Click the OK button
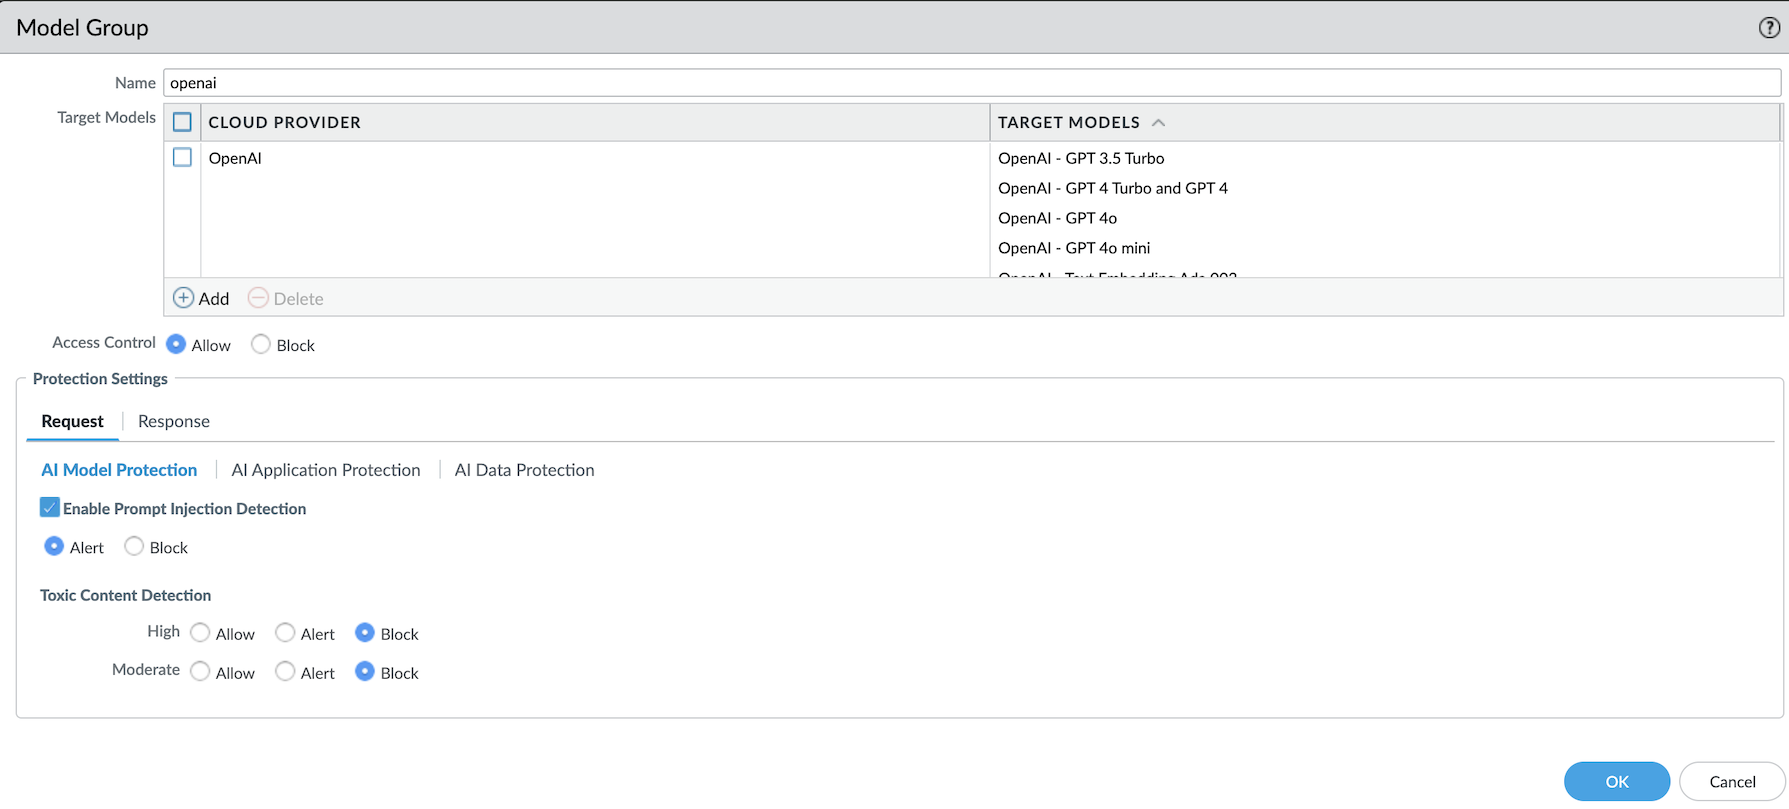1789x809 pixels. click(1616, 781)
